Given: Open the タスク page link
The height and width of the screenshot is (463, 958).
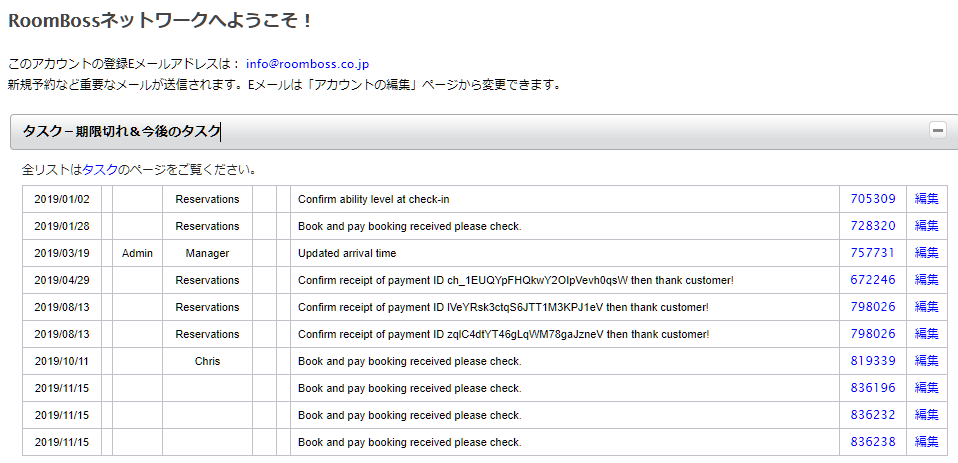Looking at the screenshot, I should pyautogui.click(x=100, y=170).
